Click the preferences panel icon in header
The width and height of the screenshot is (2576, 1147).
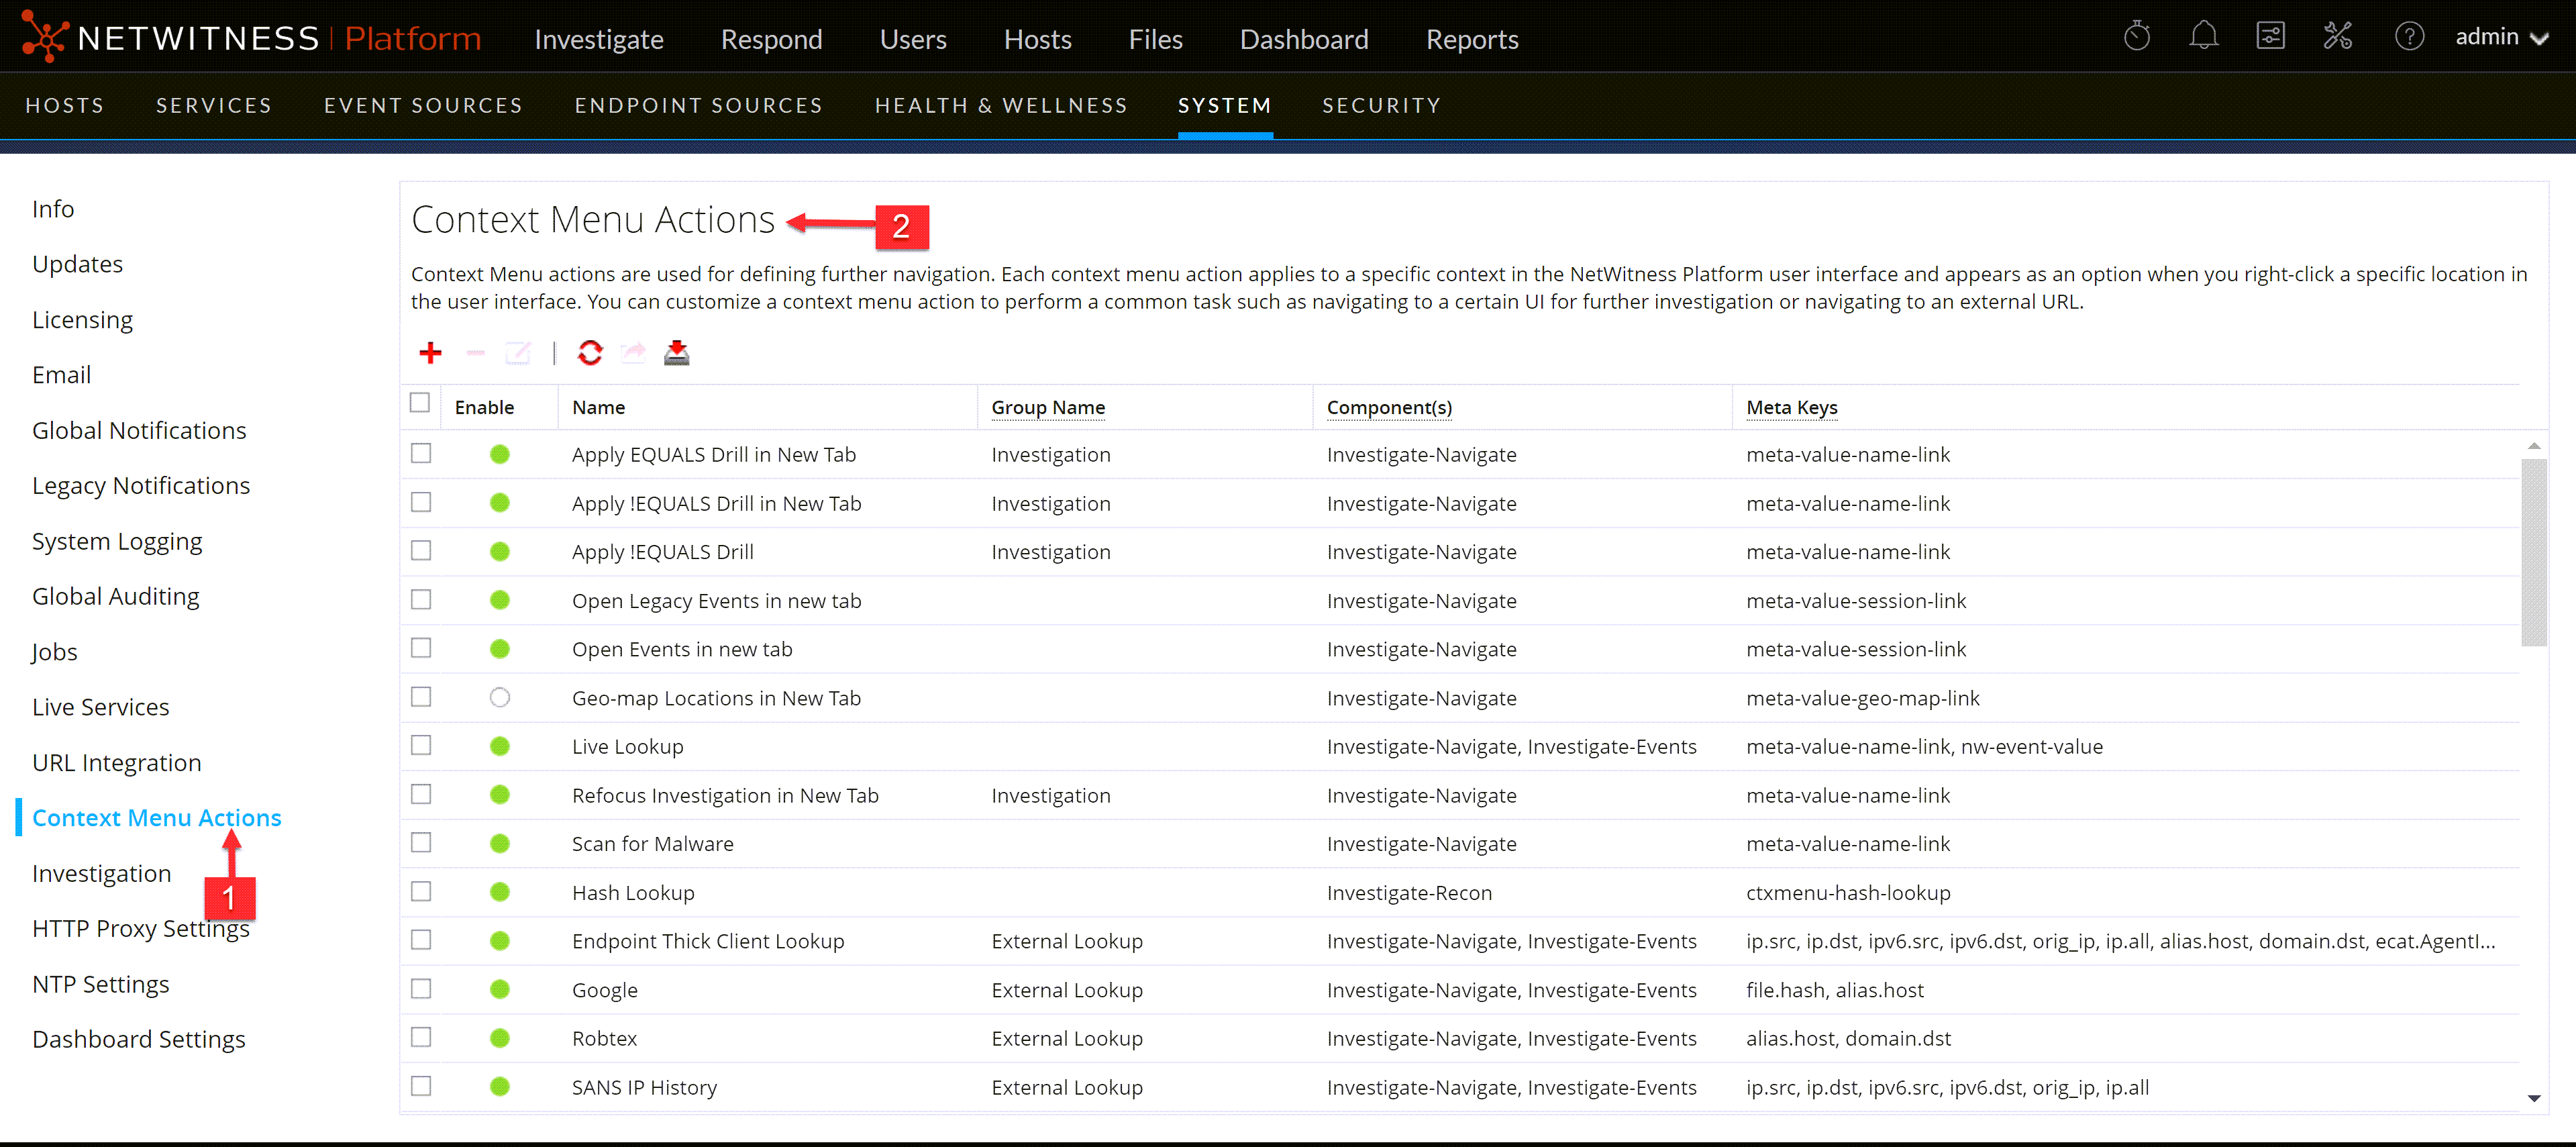click(2270, 37)
